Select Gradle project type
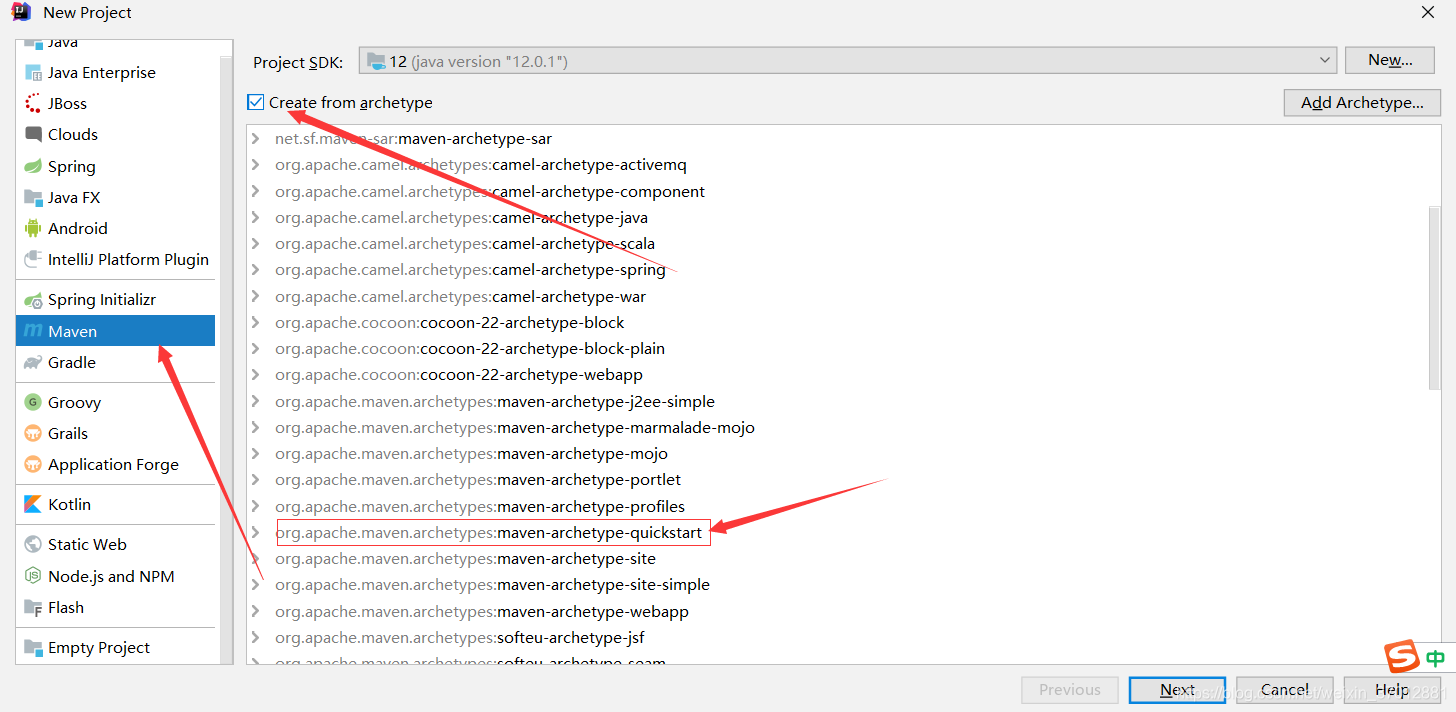Image resolution: width=1456 pixels, height=712 pixels. 115,362
